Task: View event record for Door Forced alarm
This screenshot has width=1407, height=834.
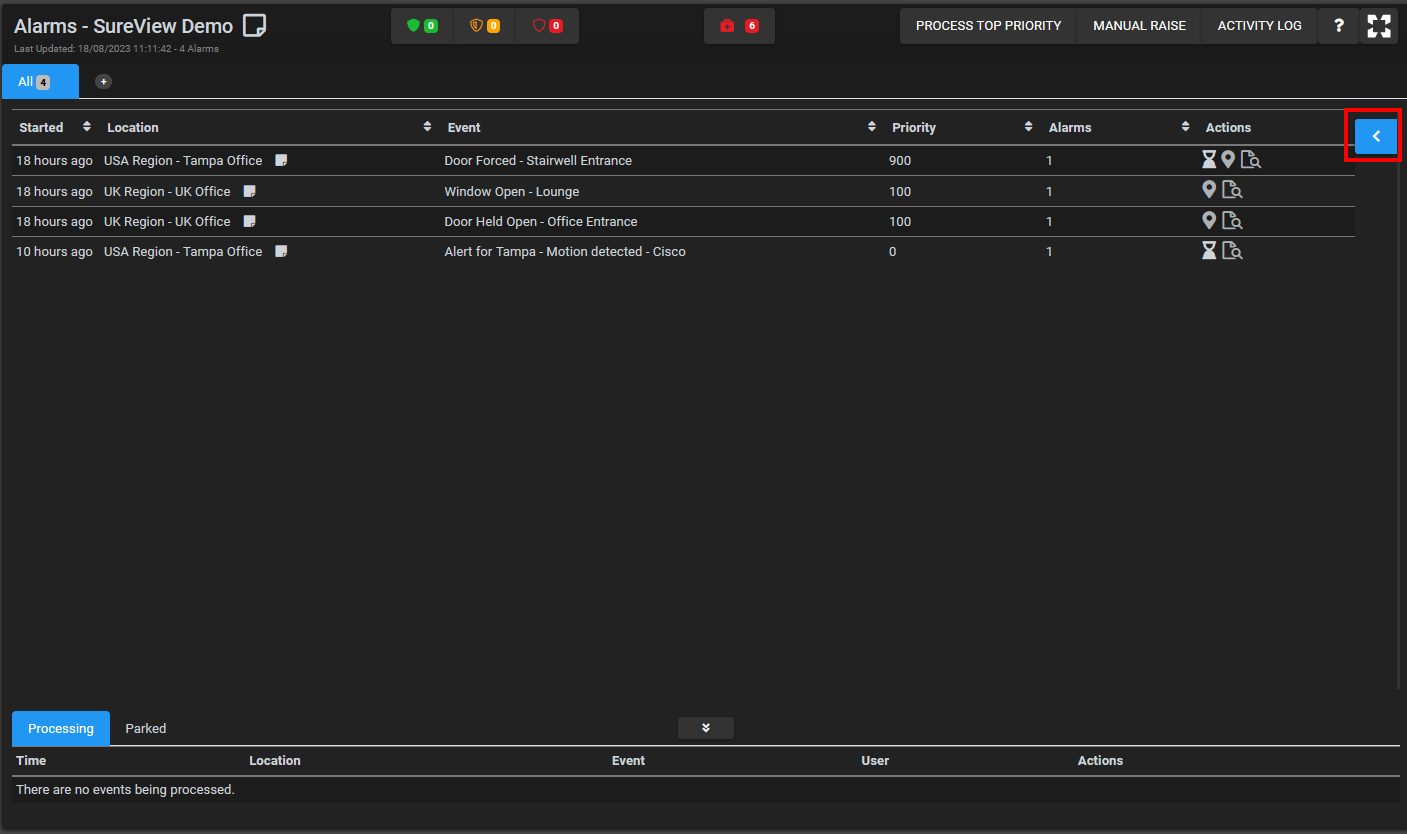Action: click(x=1251, y=160)
